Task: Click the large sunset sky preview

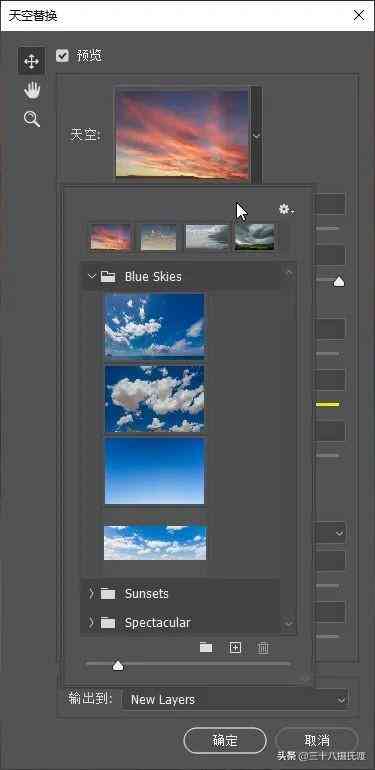Action: pos(182,133)
